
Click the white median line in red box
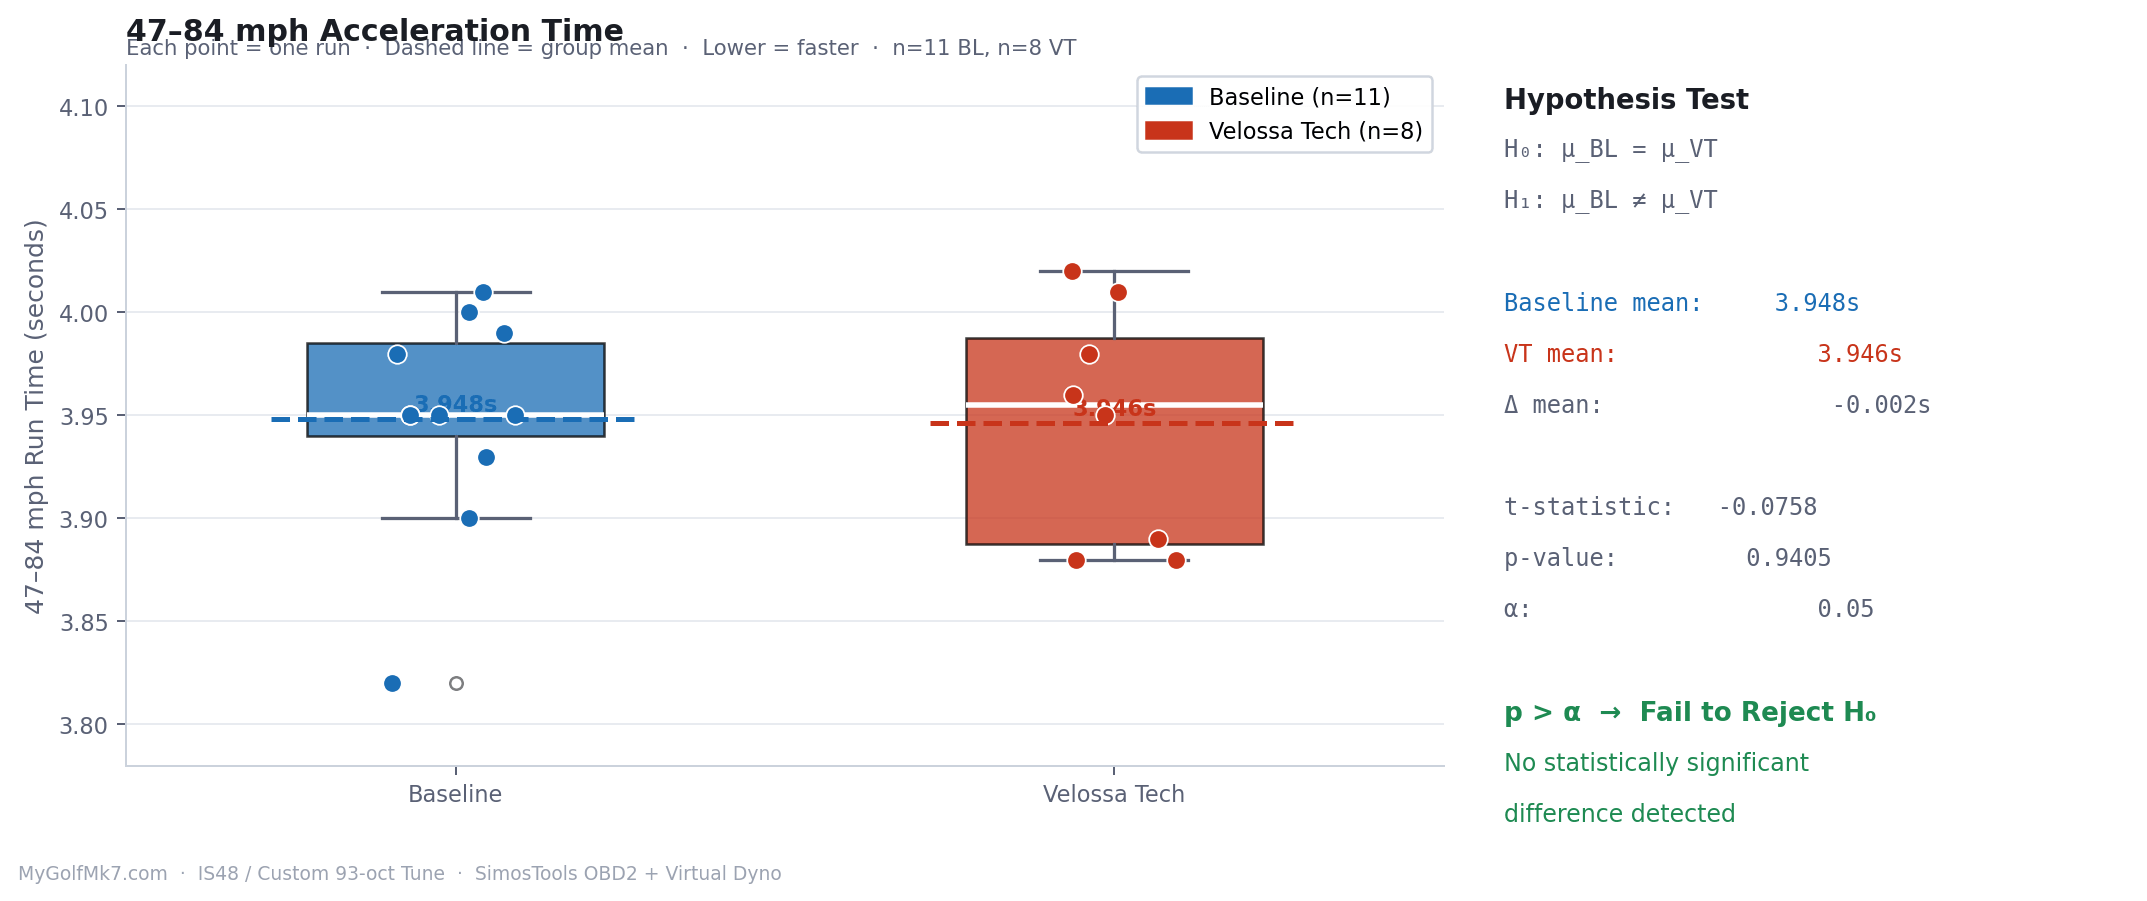coord(1200,405)
